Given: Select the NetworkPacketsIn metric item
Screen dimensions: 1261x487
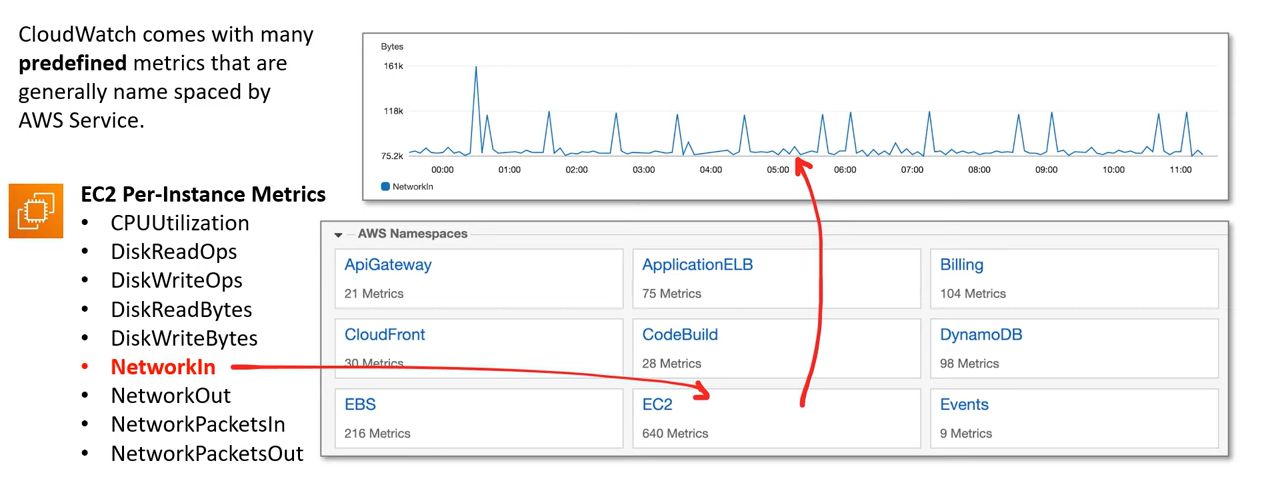Looking at the screenshot, I should click(x=198, y=424).
